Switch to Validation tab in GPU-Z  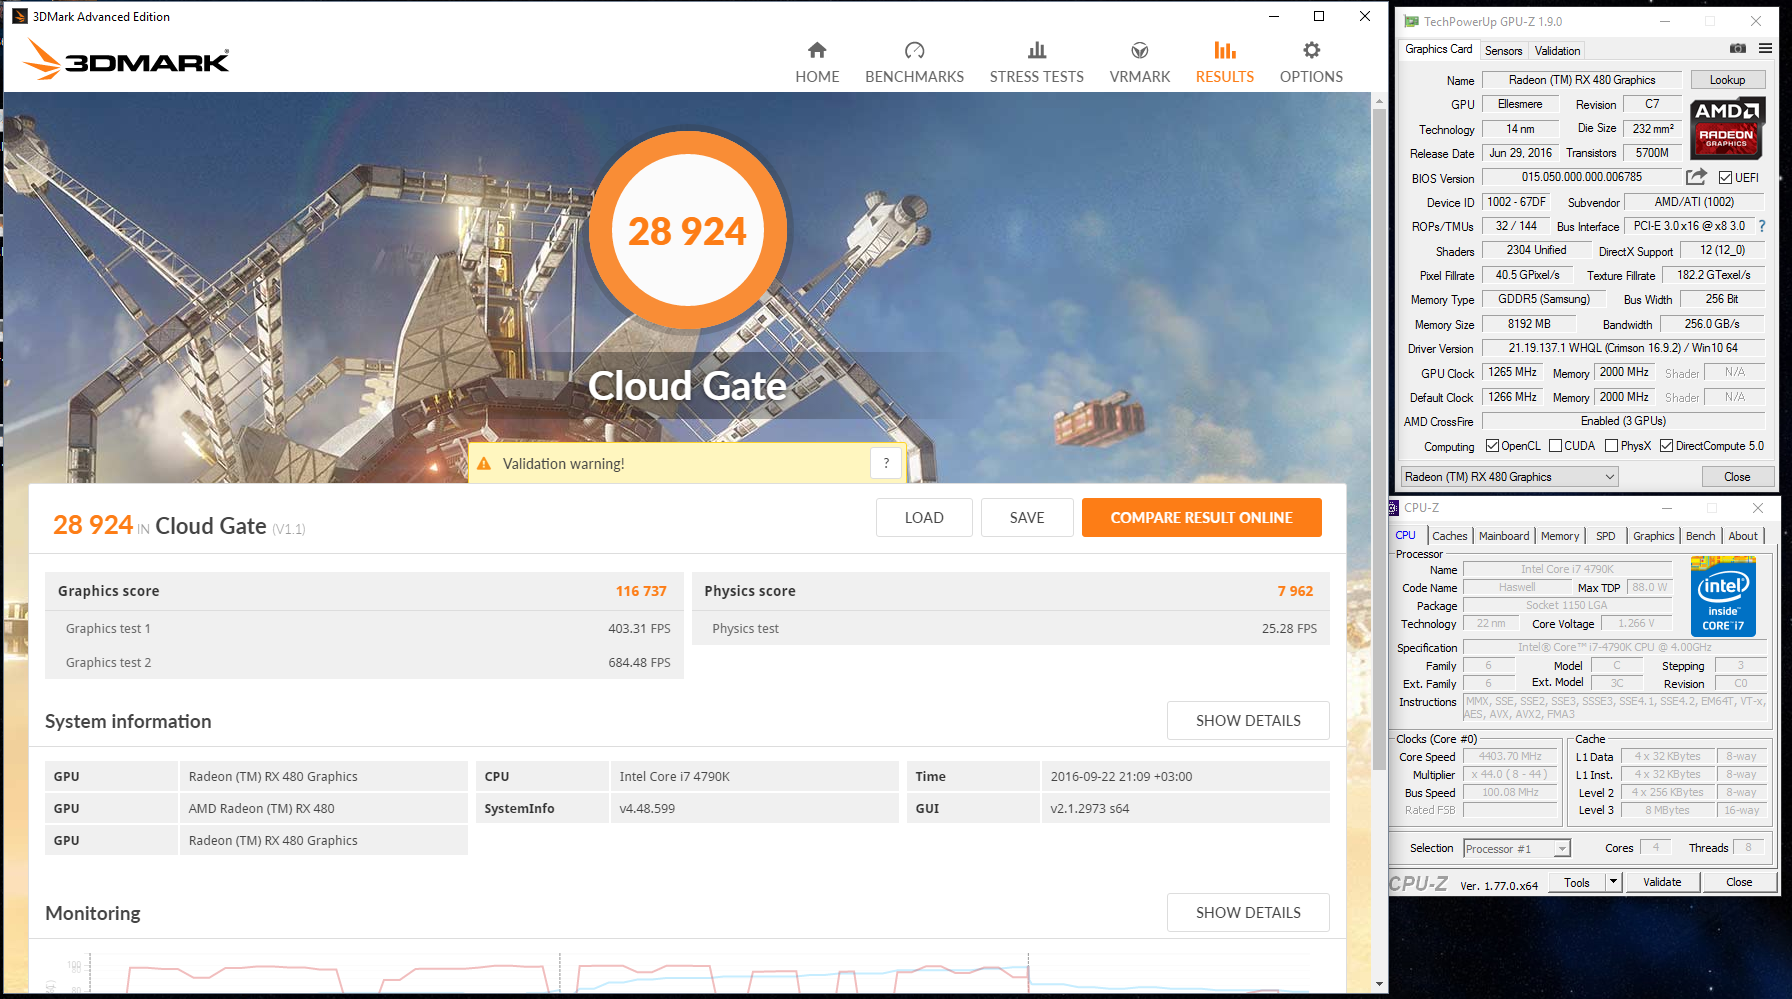[1557, 51]
